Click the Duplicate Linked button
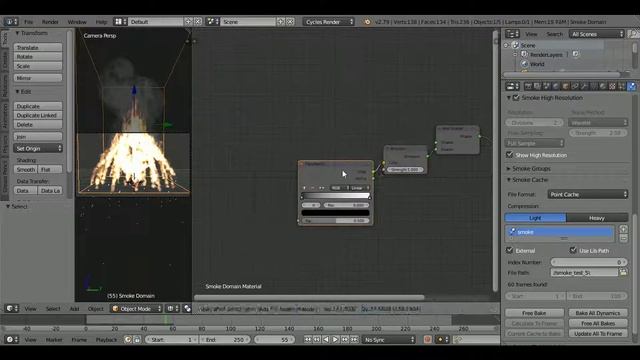The width and height of the screenshot is (640, 360). 38,116
